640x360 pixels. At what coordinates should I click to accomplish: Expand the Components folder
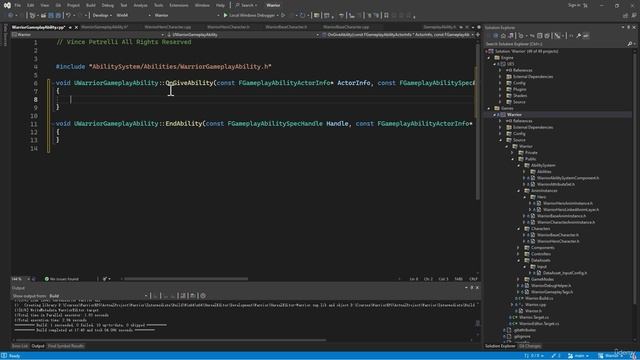coord(519,248)
